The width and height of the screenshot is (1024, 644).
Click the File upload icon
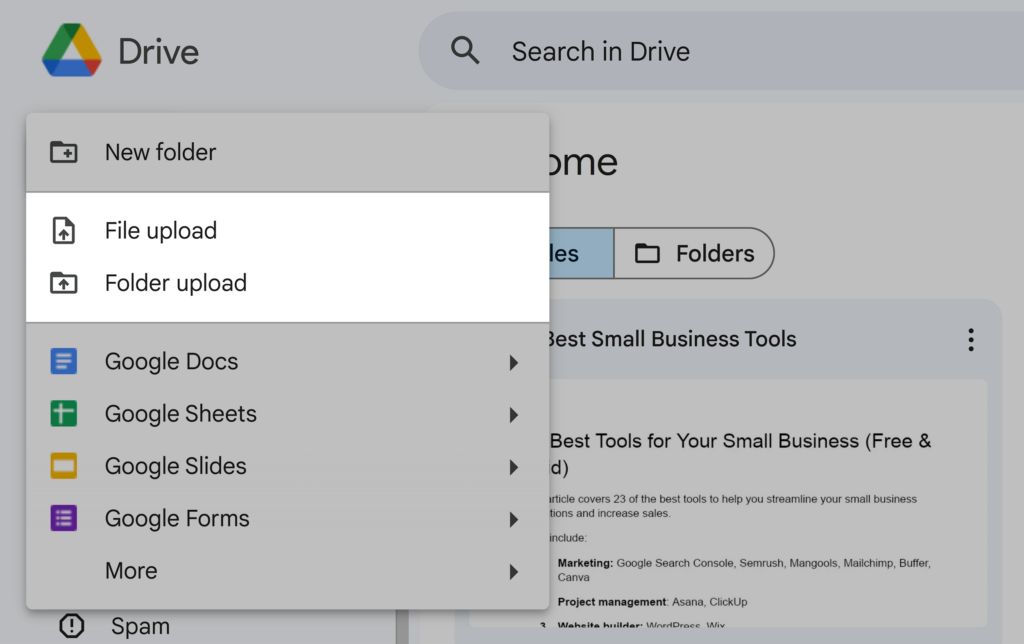[x=64, y=231]
